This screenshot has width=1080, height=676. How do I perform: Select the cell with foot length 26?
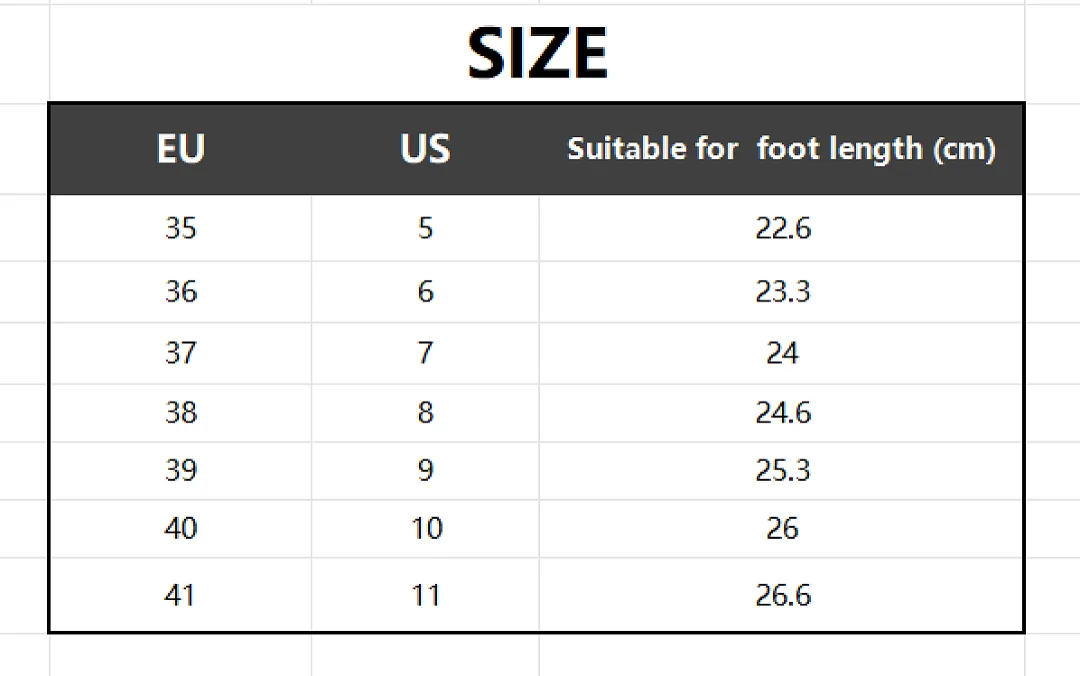click(781, 529)
